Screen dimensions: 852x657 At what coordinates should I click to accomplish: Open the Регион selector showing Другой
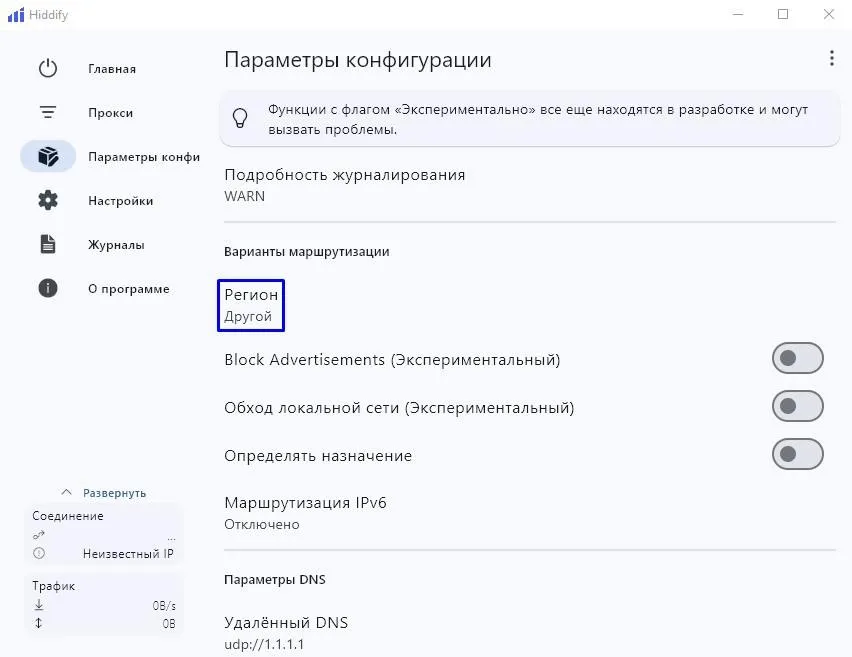[x=251, y=305]
